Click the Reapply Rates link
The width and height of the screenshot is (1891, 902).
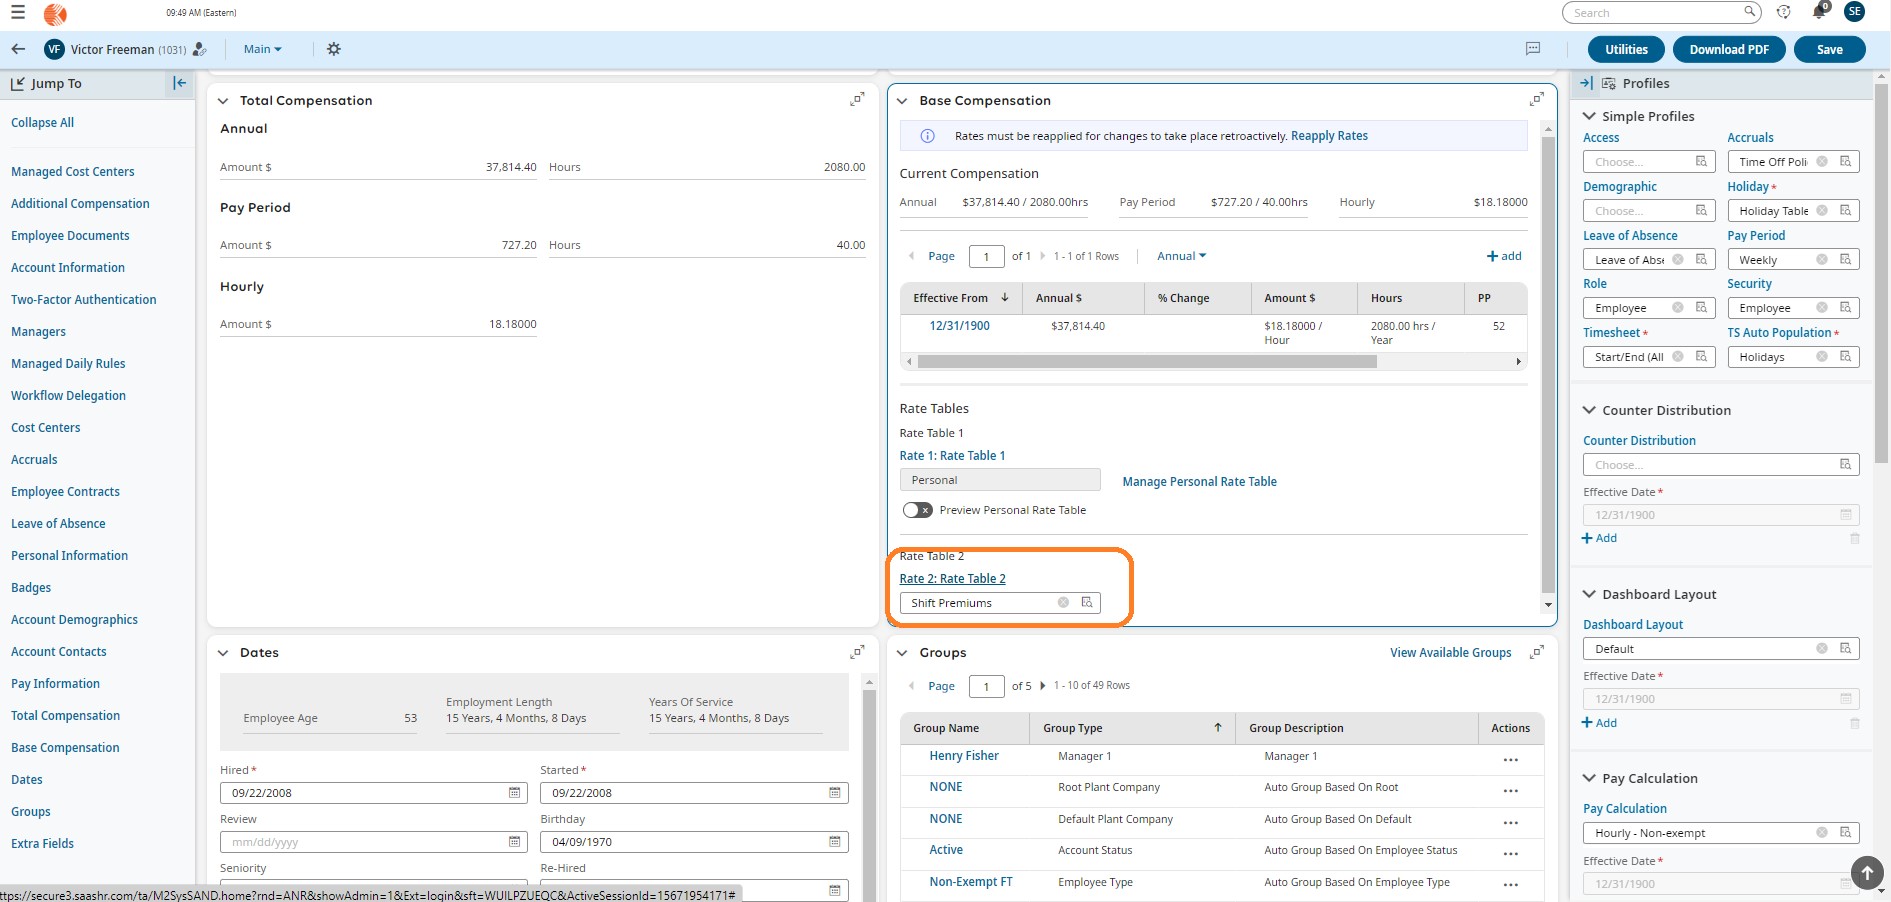(1329, 136)
